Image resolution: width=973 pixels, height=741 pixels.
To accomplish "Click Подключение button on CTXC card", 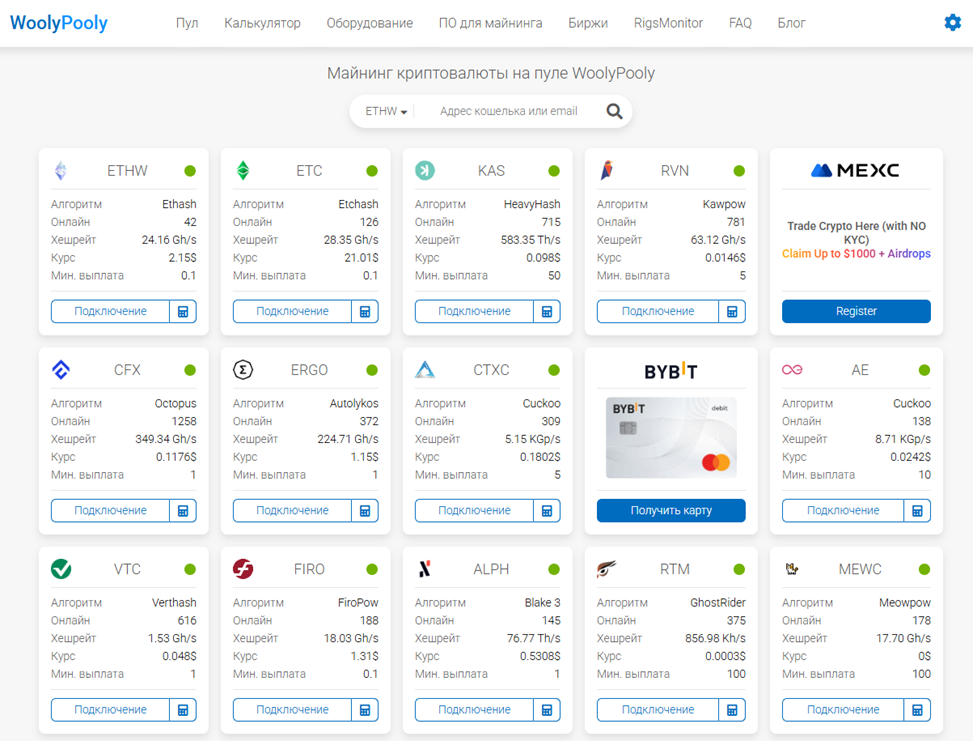I will coord(474,511).
